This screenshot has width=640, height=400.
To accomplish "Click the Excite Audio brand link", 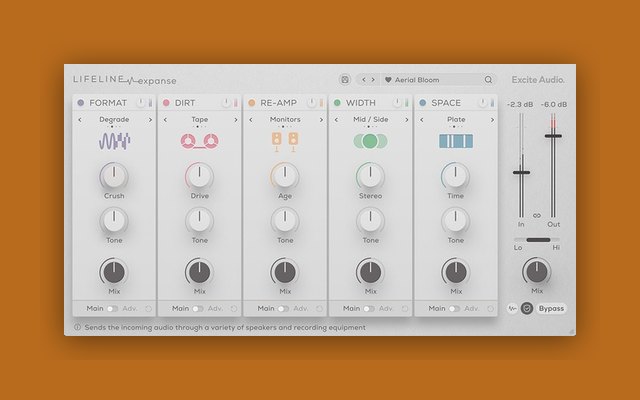I will click(x=538, y=80).
